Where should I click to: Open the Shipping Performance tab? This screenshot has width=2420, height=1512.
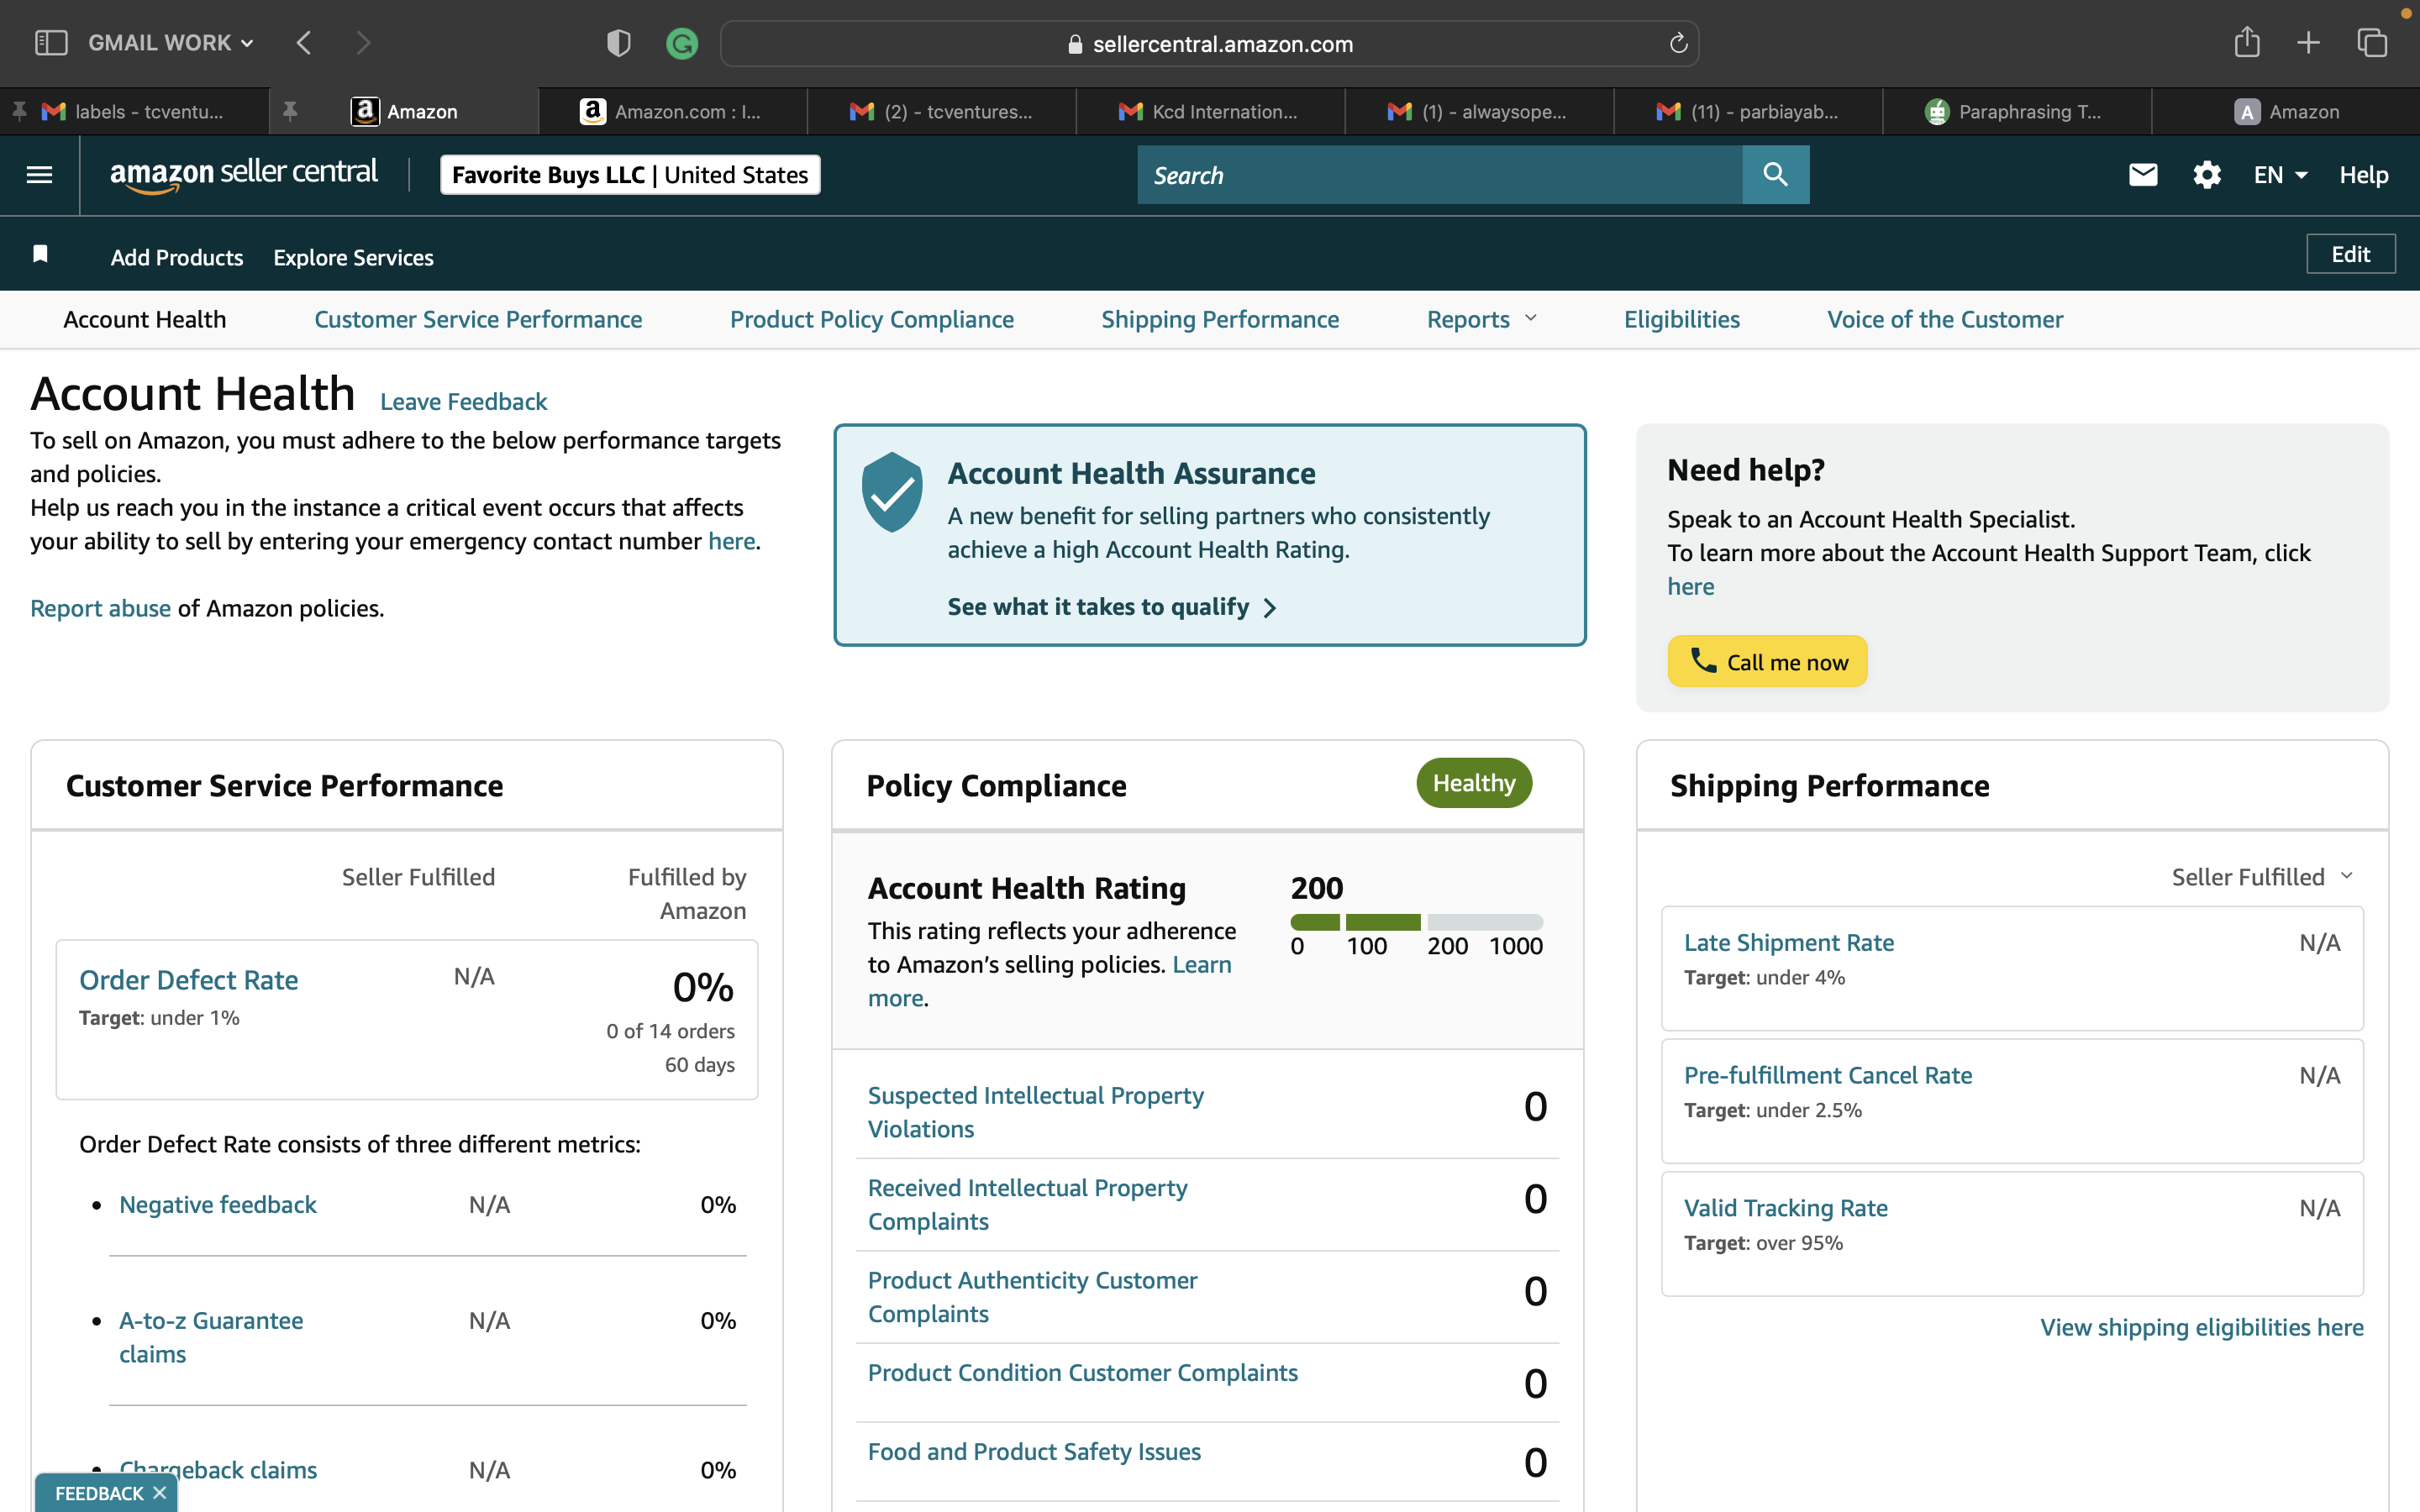pyautogui.click(x=1220, y=319)
